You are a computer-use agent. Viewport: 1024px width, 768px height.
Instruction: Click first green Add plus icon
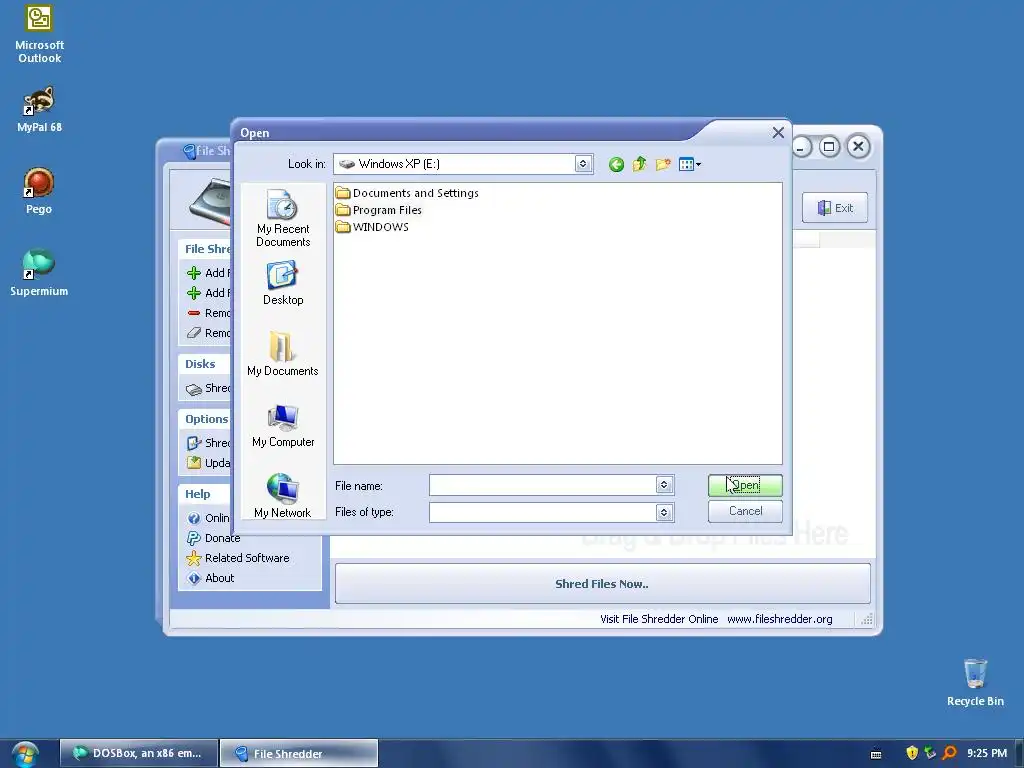tap(194, 273)
